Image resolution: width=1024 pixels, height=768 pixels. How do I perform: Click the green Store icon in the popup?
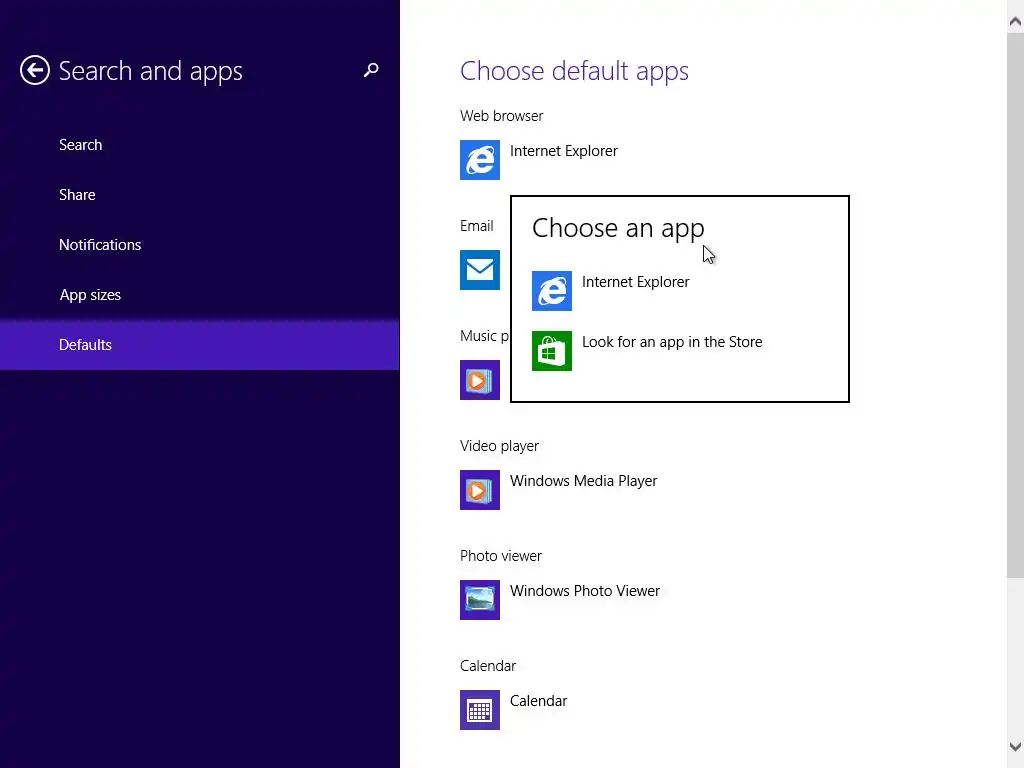pyautogui.click(x=552, y=351)
